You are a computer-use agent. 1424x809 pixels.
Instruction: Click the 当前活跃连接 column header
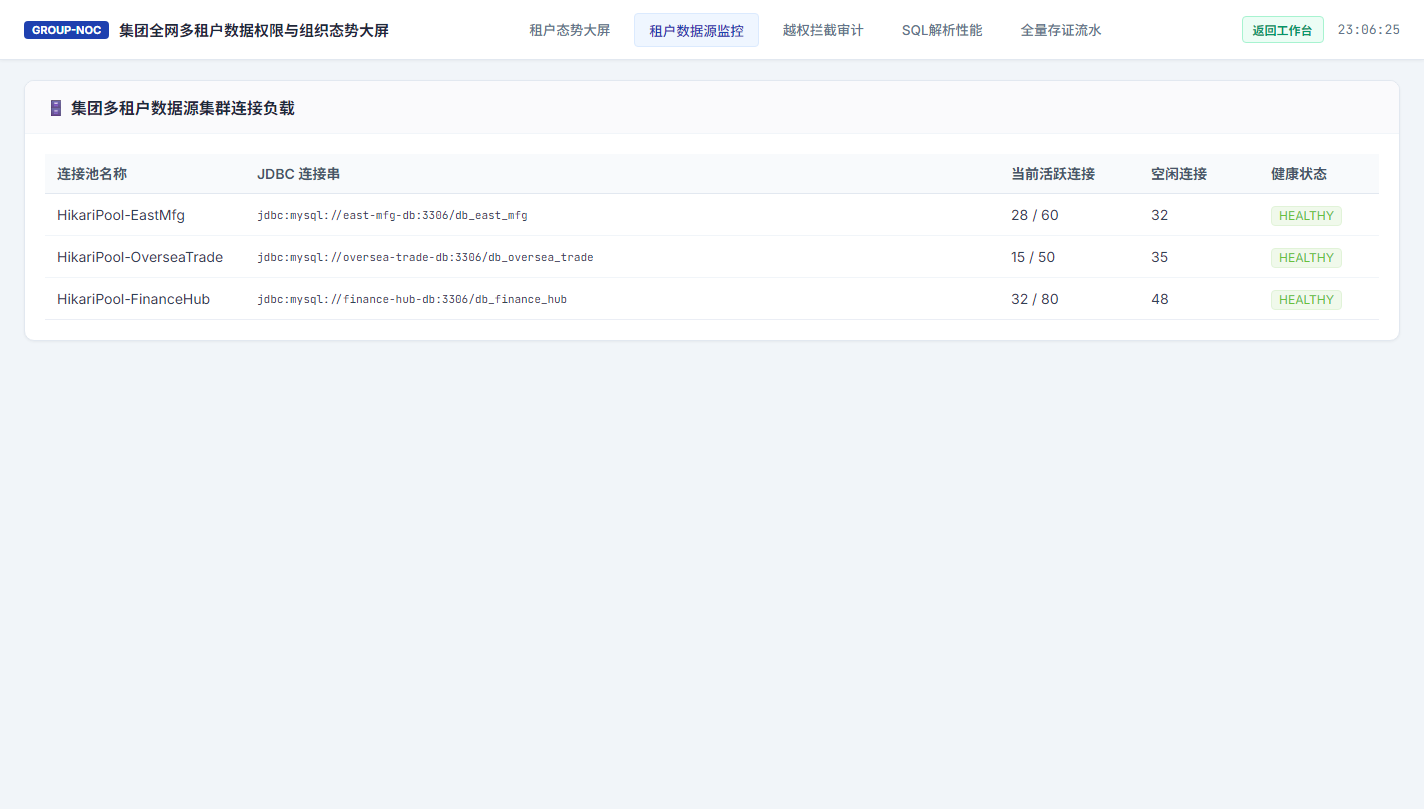pyautogui.click(x=1053, y=174)
